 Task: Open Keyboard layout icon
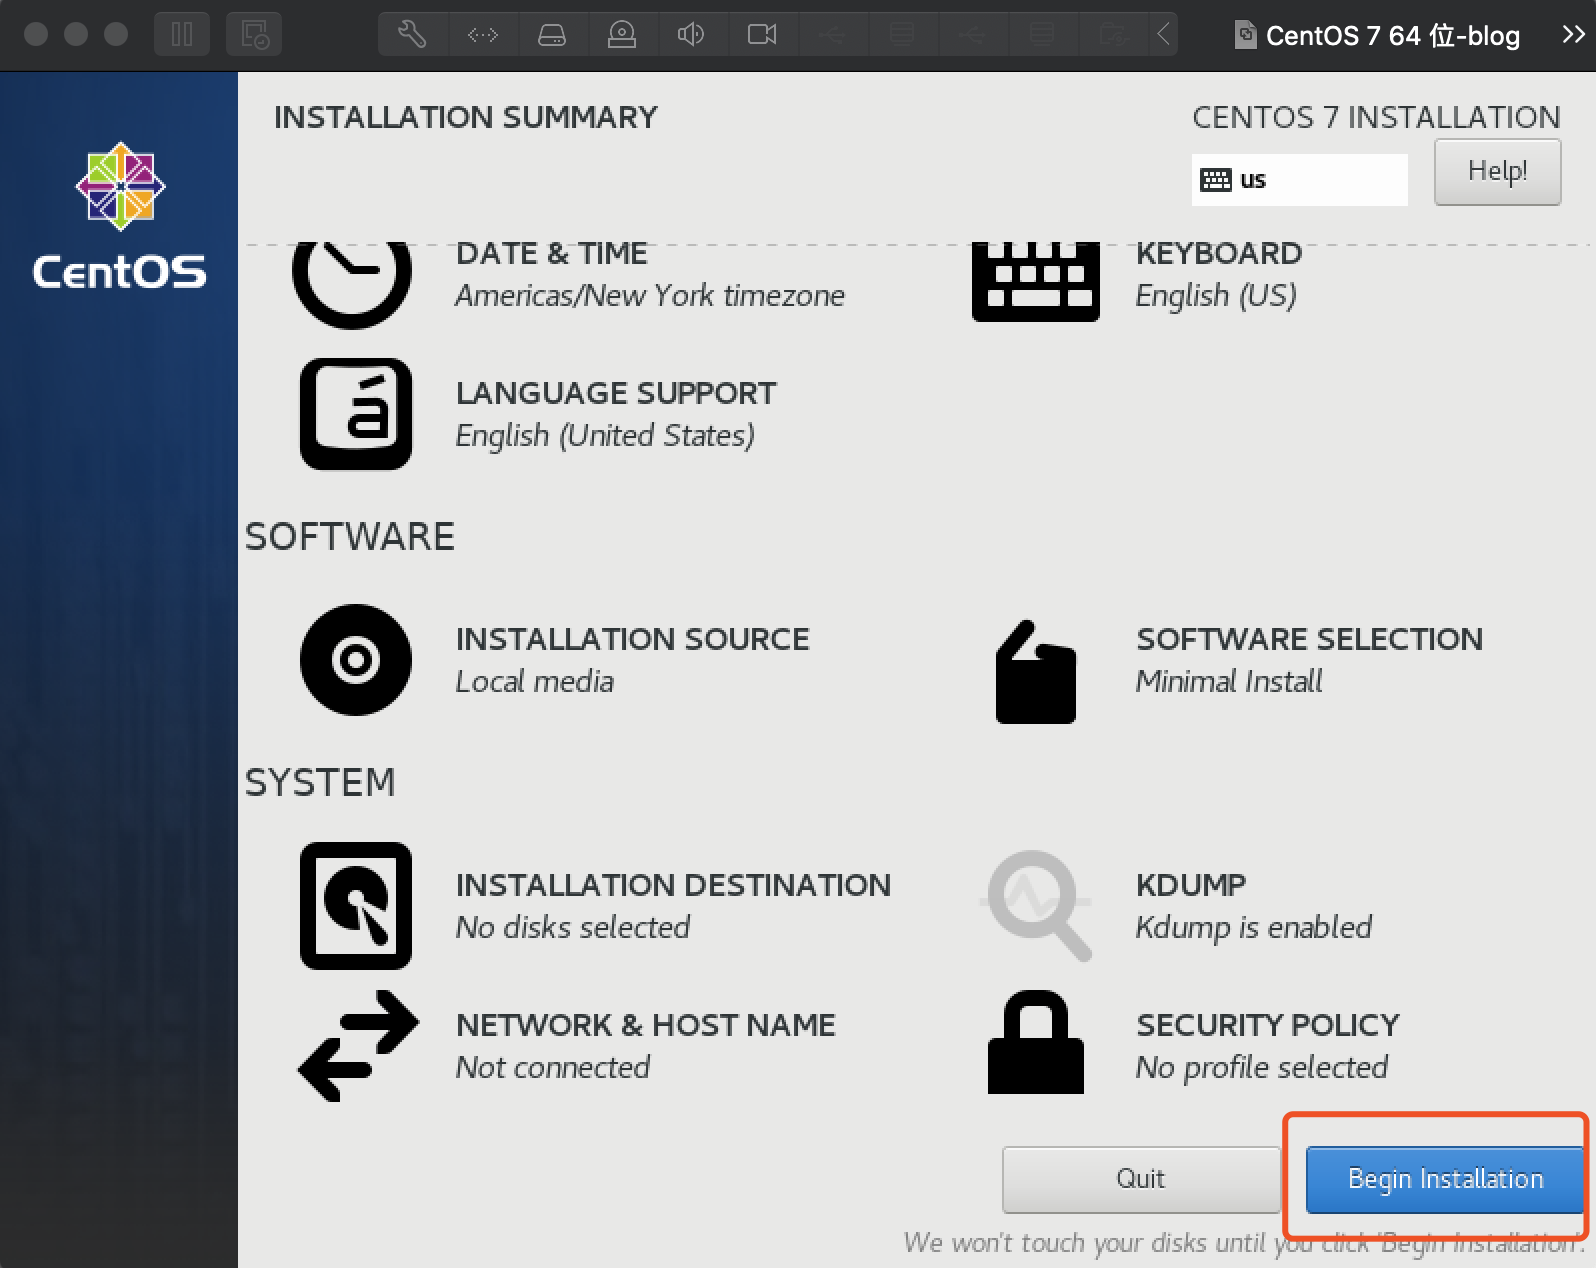(1036, 282)
